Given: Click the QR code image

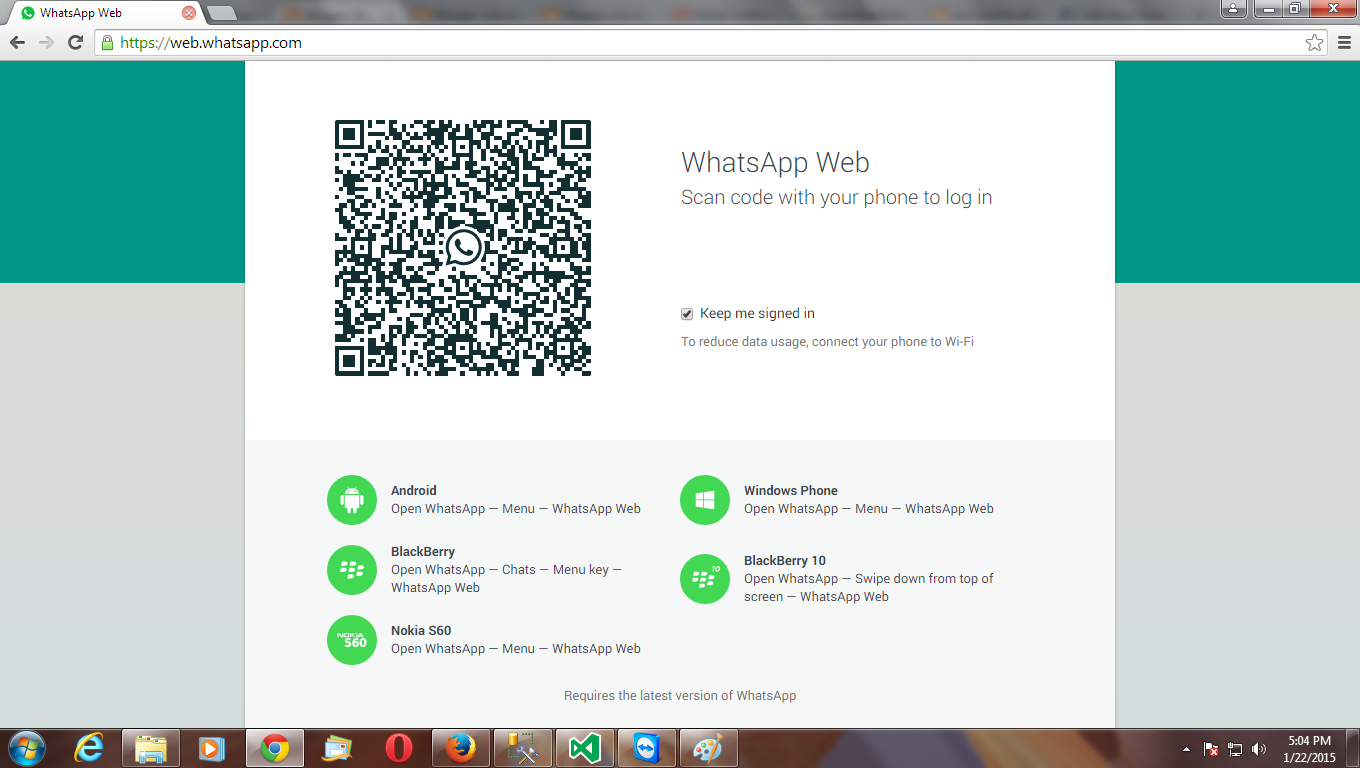Looking at the screenshot, I should point(463,248).
